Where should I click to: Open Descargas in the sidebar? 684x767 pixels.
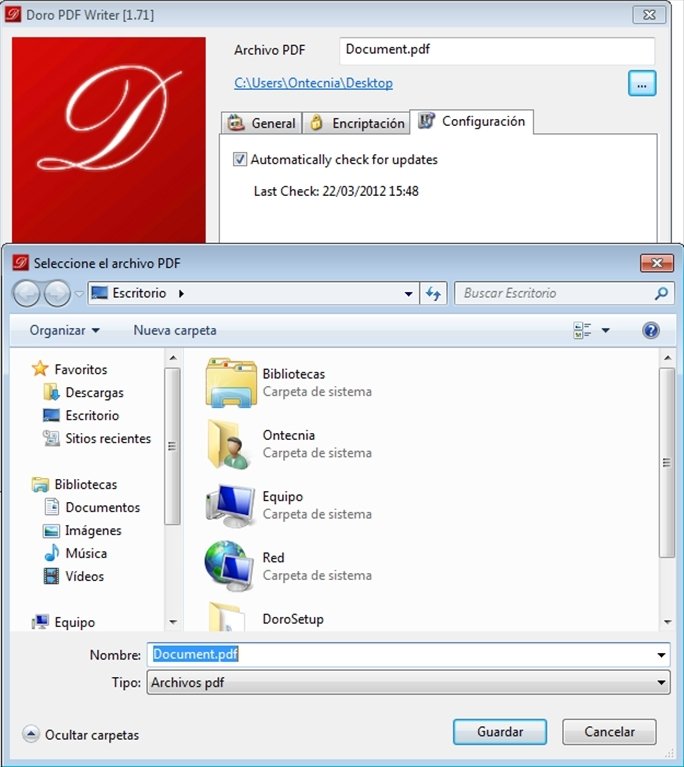[94, 392]
